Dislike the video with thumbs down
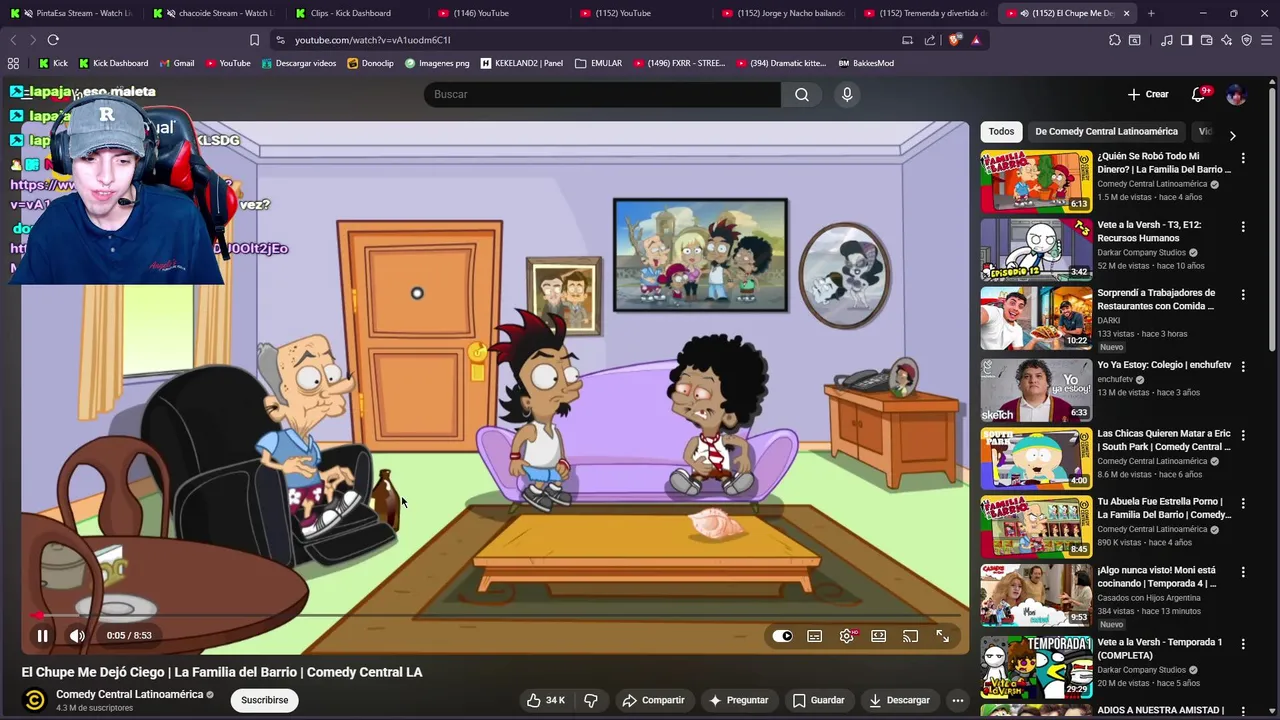 (591, 700)
